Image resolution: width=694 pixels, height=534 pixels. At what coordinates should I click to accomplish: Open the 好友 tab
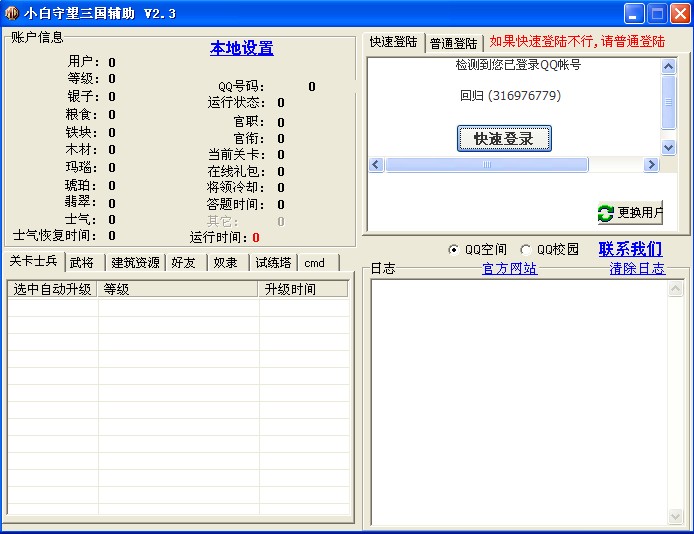(x=184, y=263)
